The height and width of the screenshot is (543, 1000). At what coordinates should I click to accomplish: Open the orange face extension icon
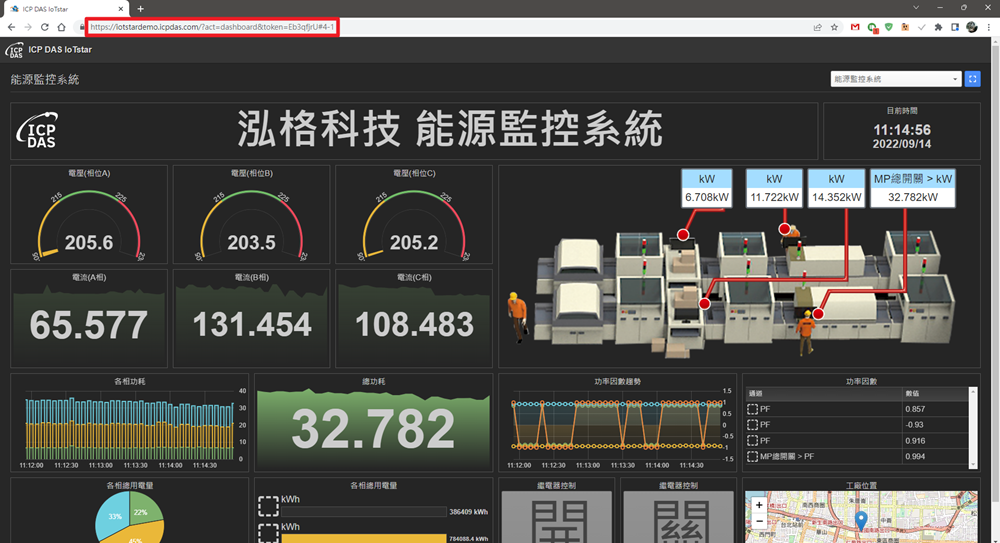pos(905,27)
